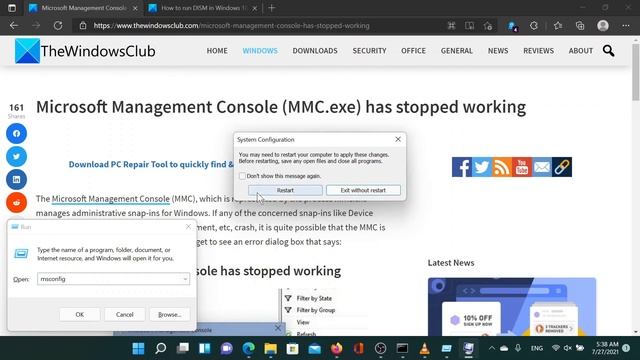Click the chain link icon on right
The image size is (640, 360).
pos(562,167)
